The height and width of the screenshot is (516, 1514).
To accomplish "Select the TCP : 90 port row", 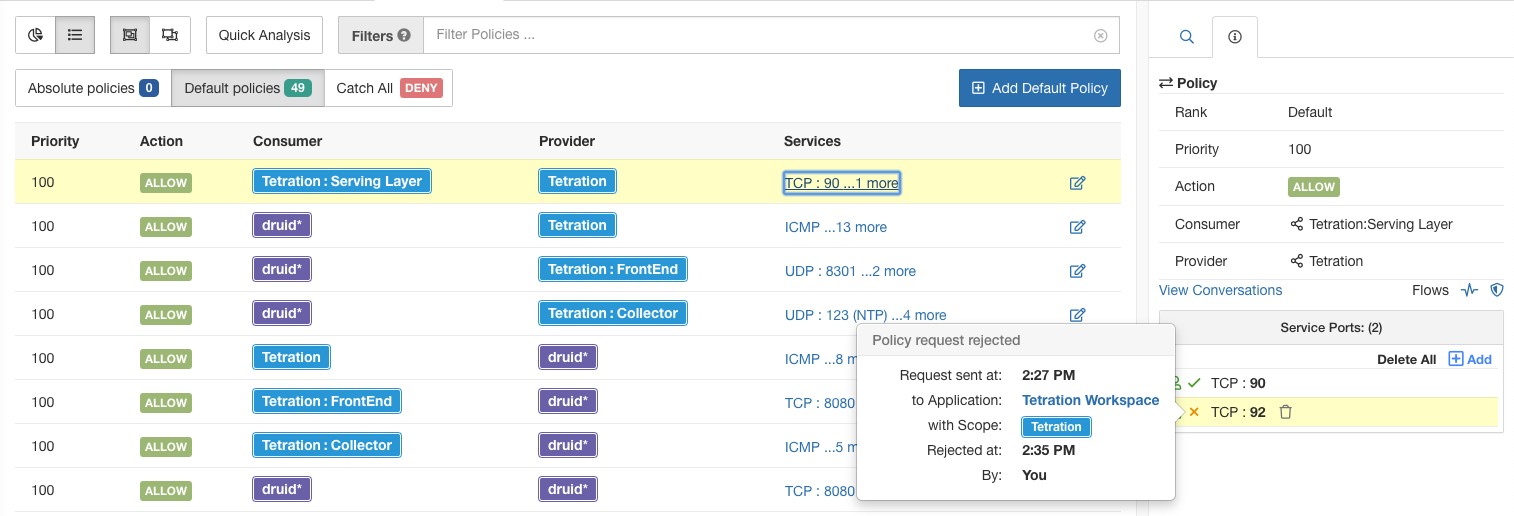I will [1331, 383].
